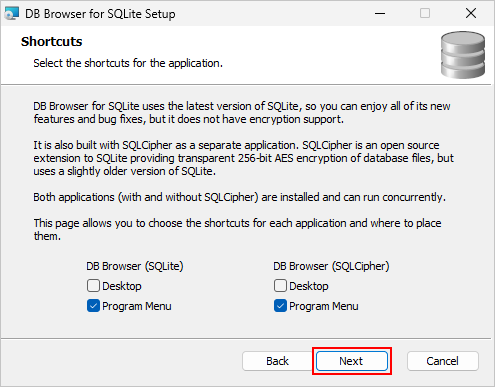Cancel the setup wizard
The width and height of the screenshot is (495, 387).
coord(443,361)
